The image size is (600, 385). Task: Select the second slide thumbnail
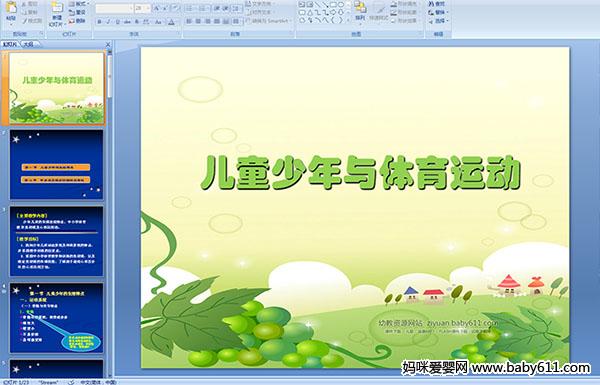[x=56, y=164]
